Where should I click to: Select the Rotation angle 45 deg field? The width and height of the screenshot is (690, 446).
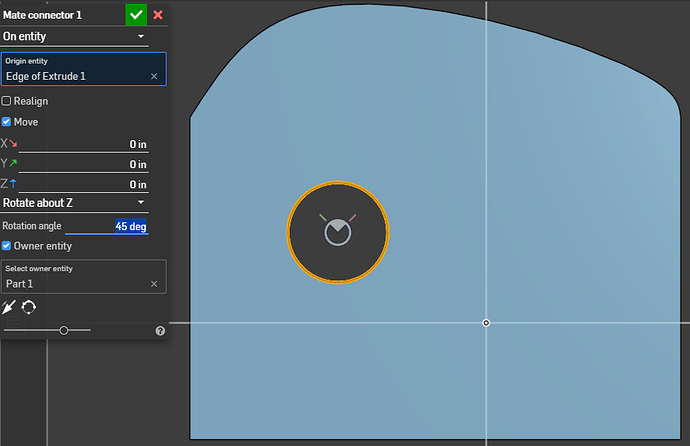106,226
